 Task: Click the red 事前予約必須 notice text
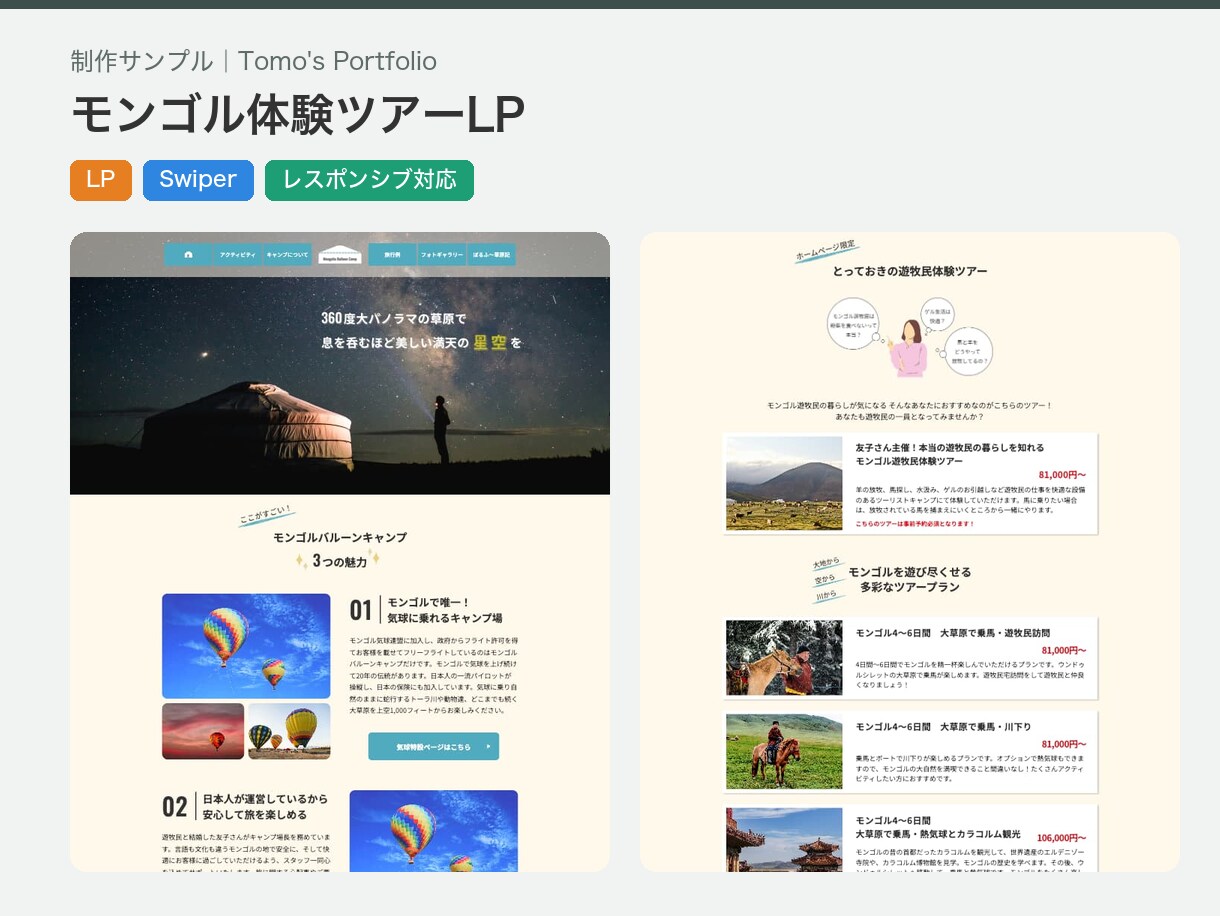(x=914, y=524)
